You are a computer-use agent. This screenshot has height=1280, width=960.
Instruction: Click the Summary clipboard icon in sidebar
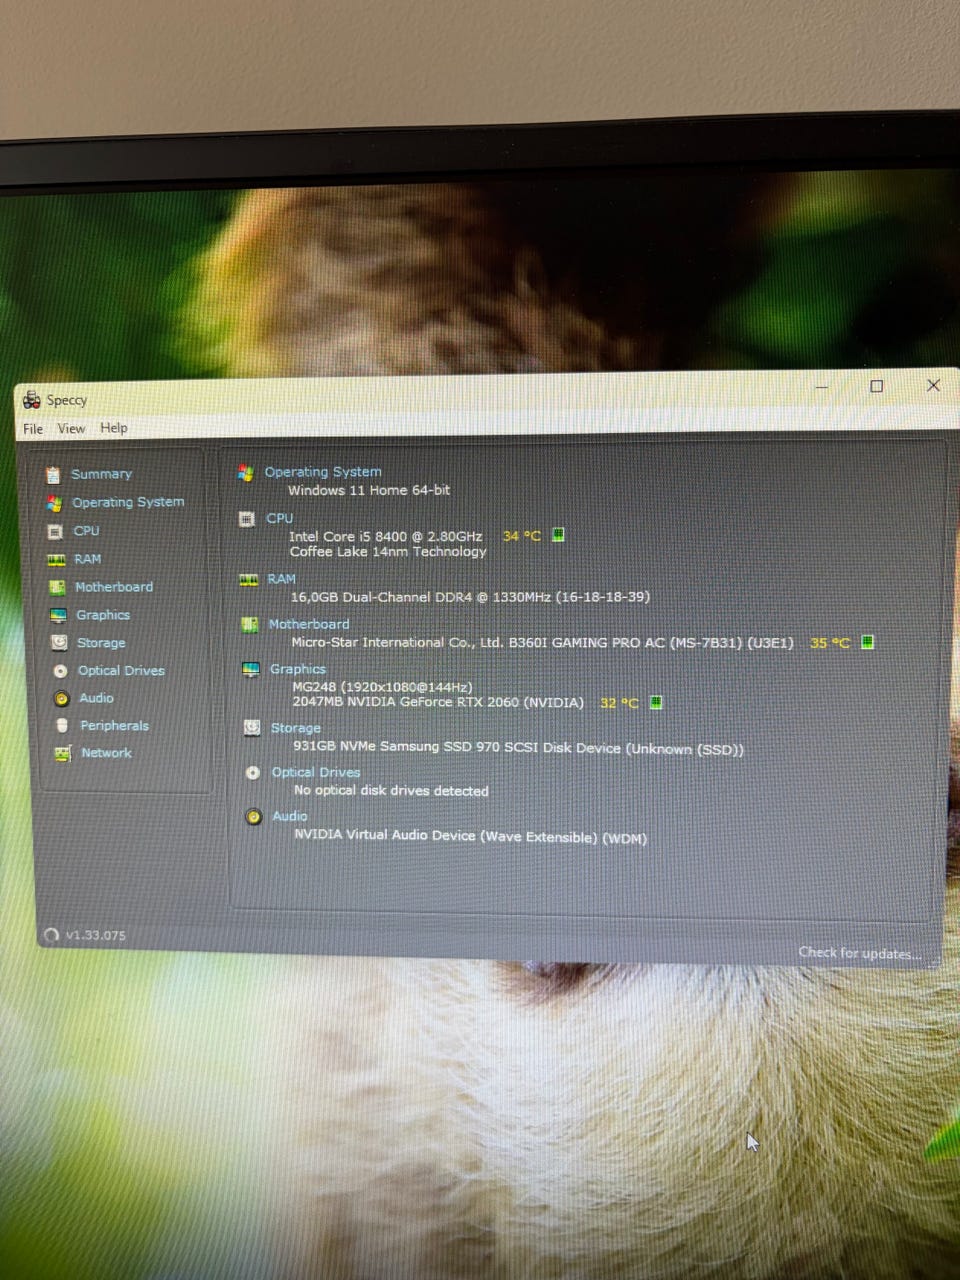pos(53,474)
